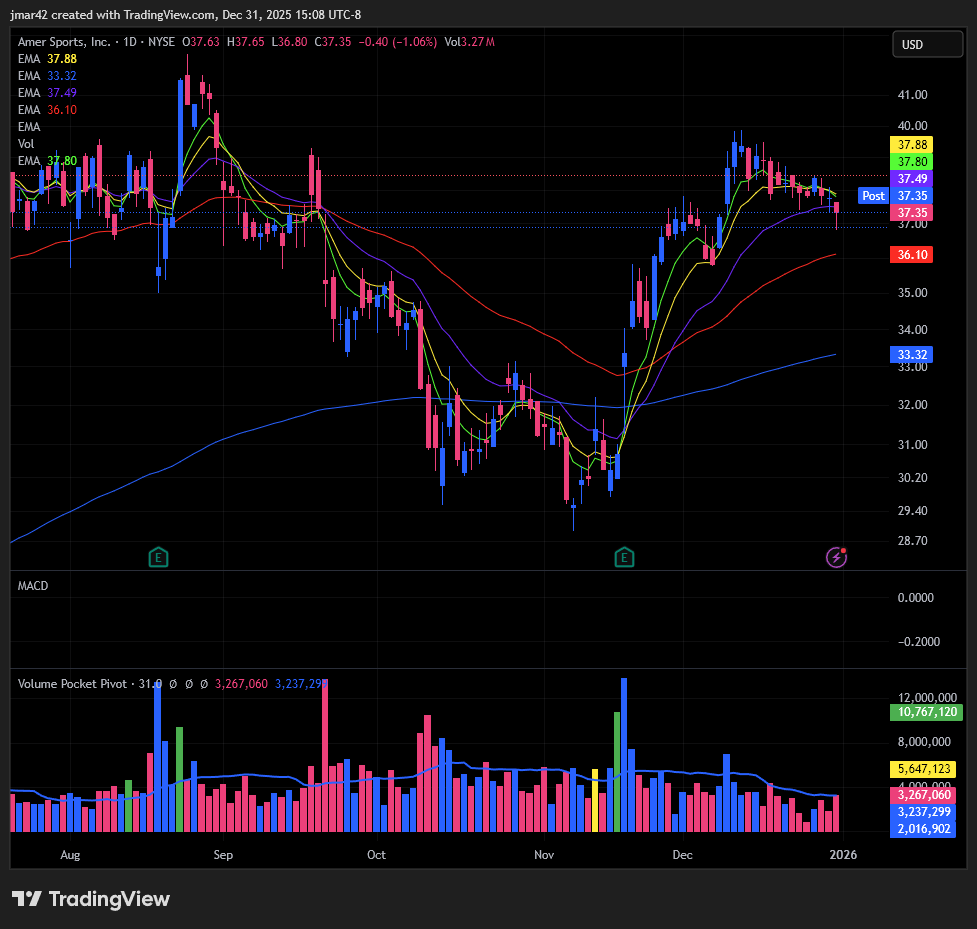
Task: Click the earnings 'E' marker near late November
Action: (x=624, y=557)
